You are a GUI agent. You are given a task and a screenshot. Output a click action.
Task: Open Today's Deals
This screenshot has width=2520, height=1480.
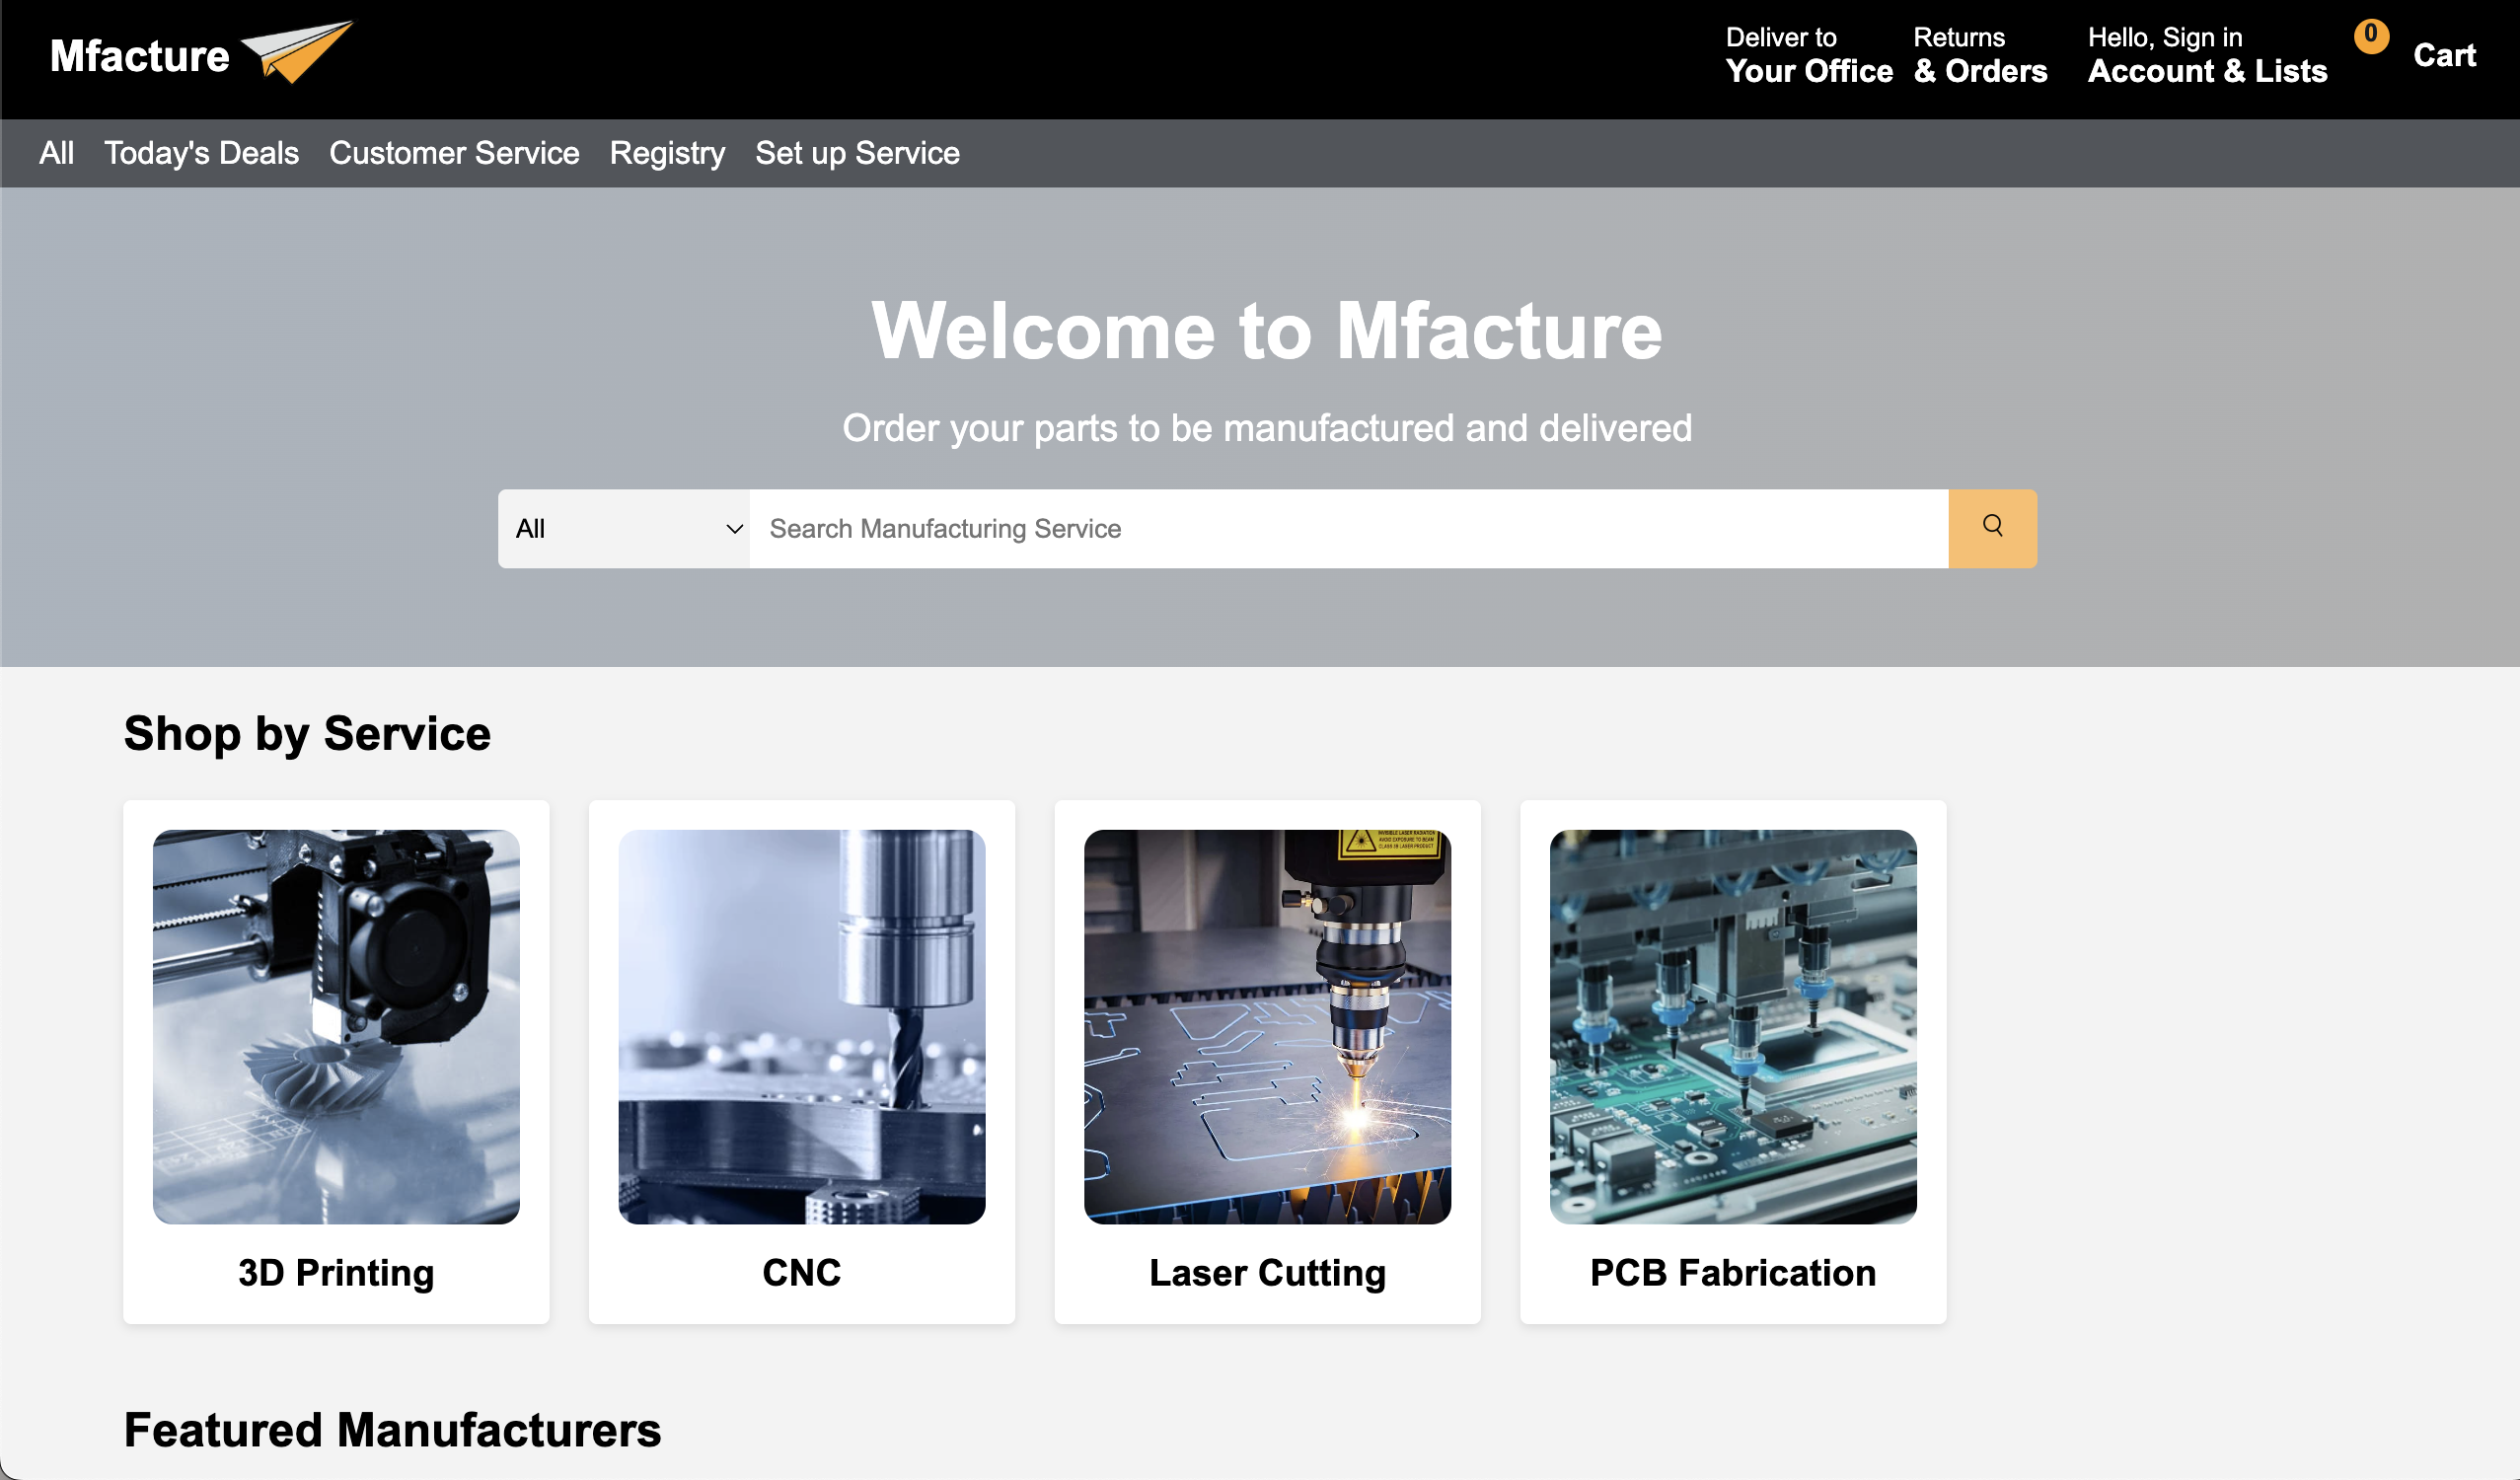coord(201,153)
